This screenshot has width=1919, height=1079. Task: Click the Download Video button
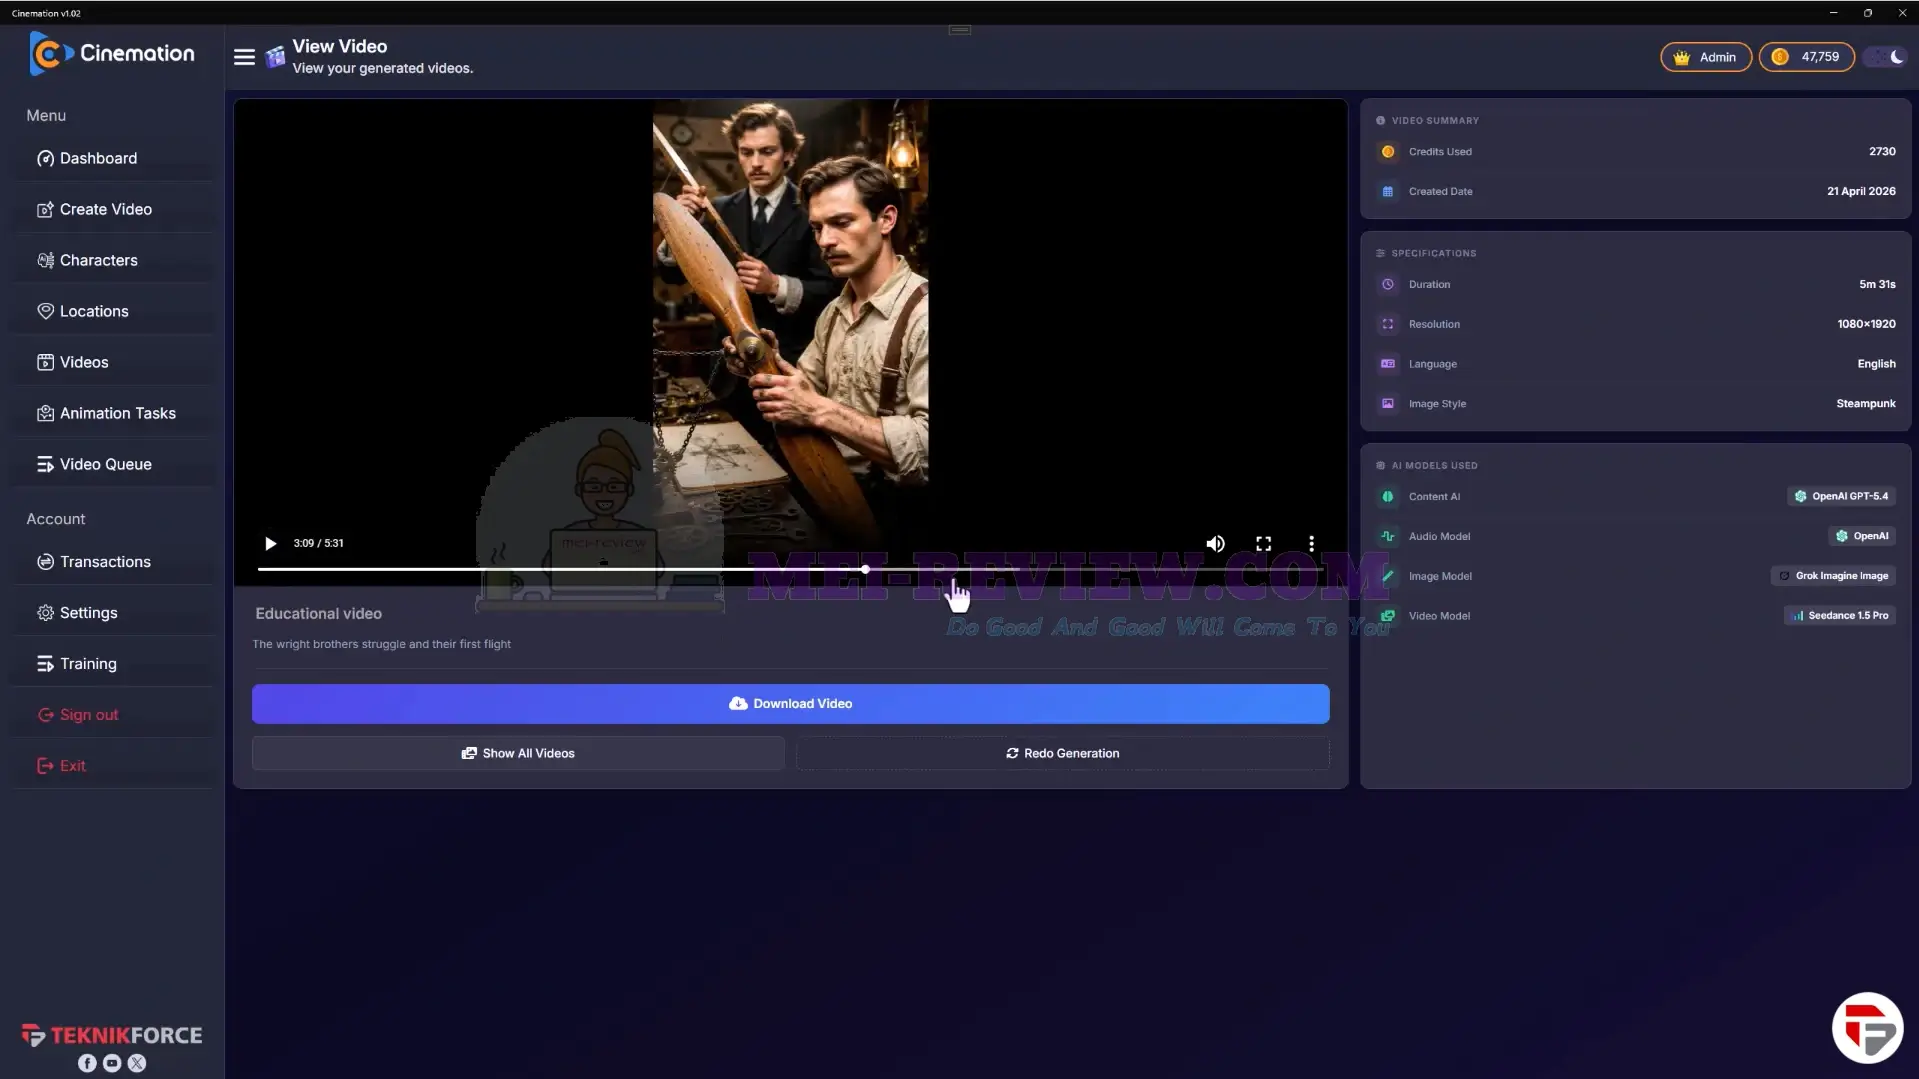pyautogui.click(x=790, y=704)
